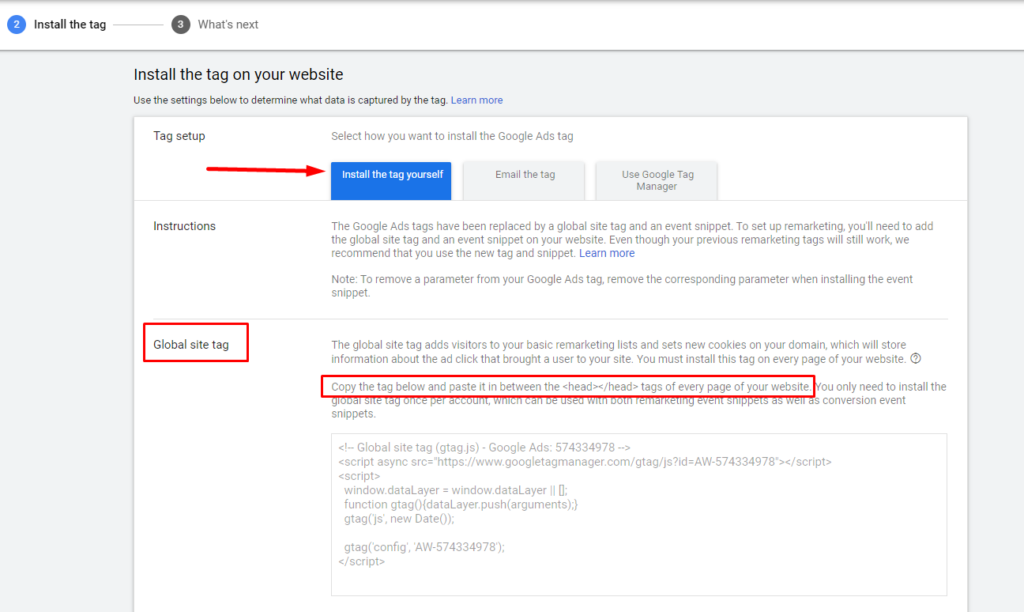
Task: Open the Learn more link under page title
Action: click(477, 100)
